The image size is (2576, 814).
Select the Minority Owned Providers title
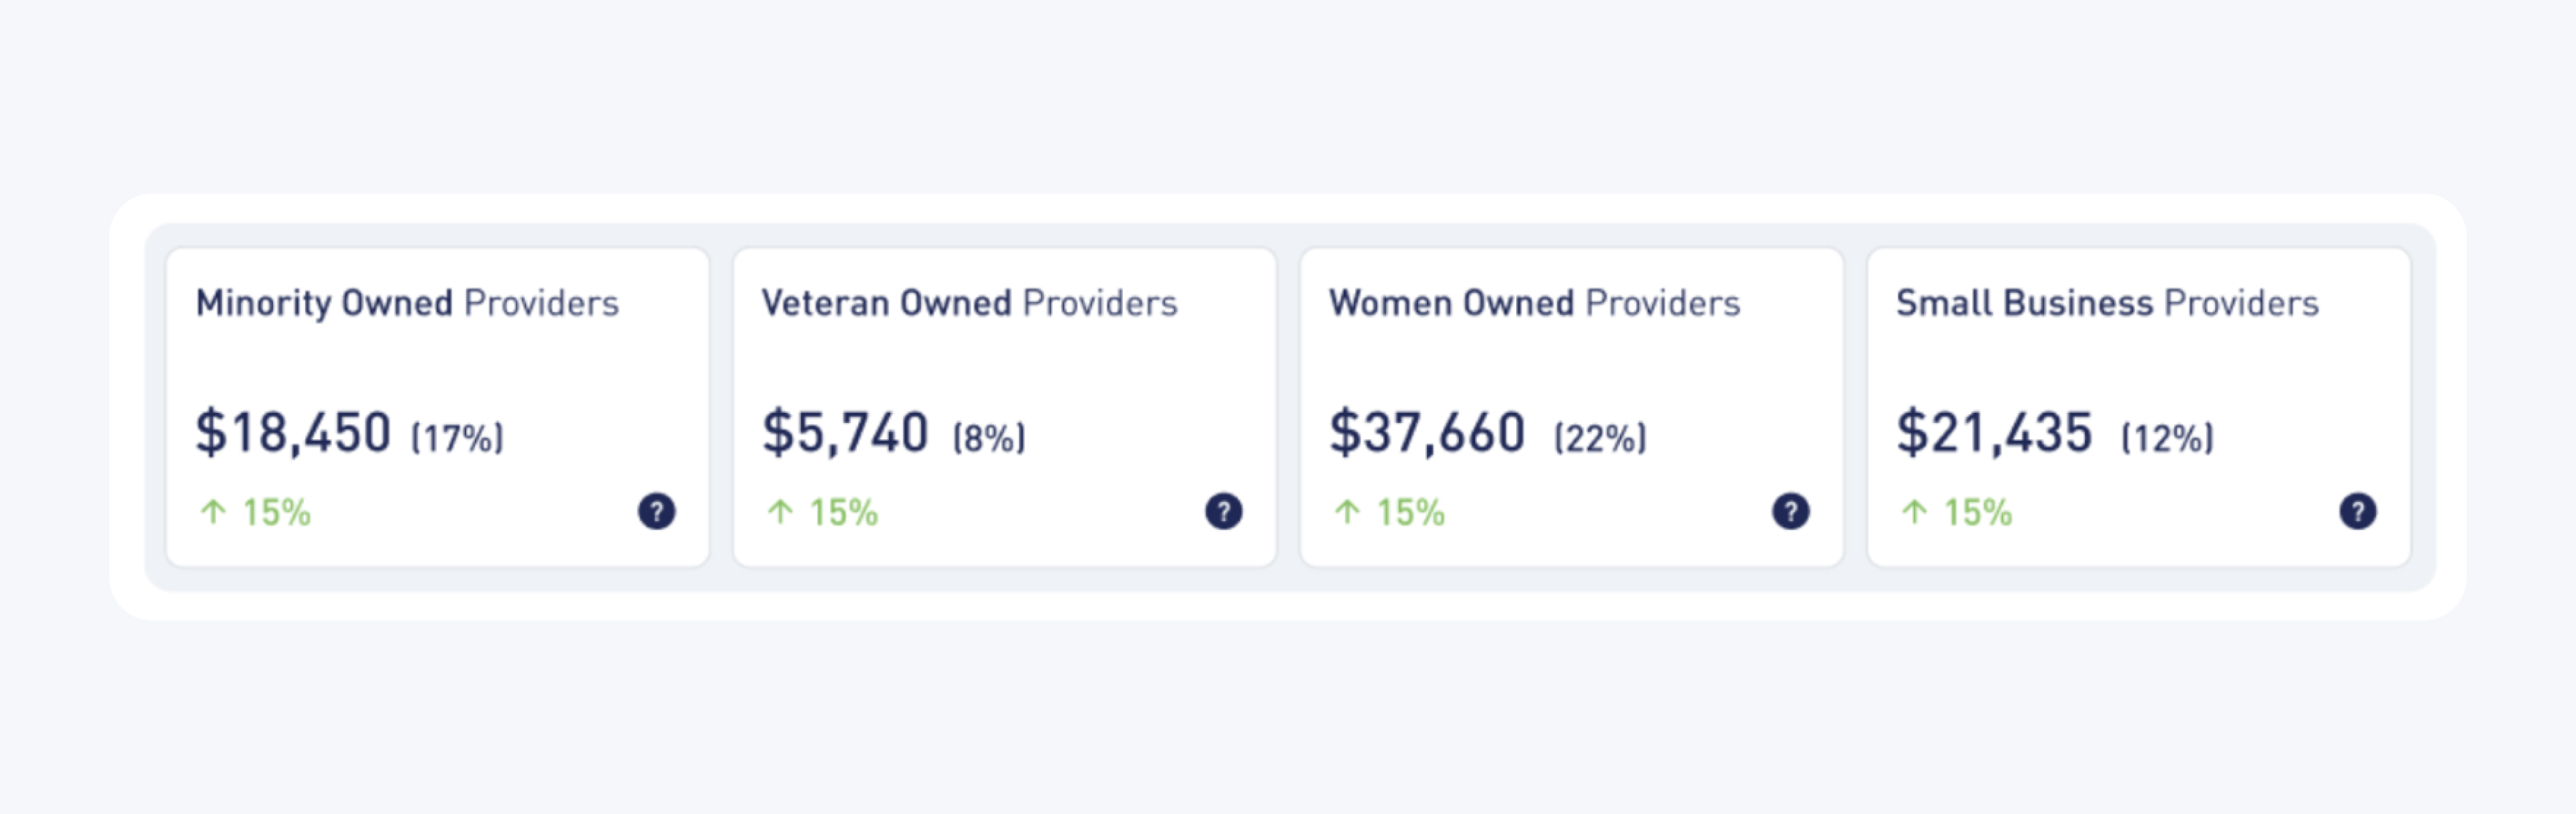click(x=407, y=303)
